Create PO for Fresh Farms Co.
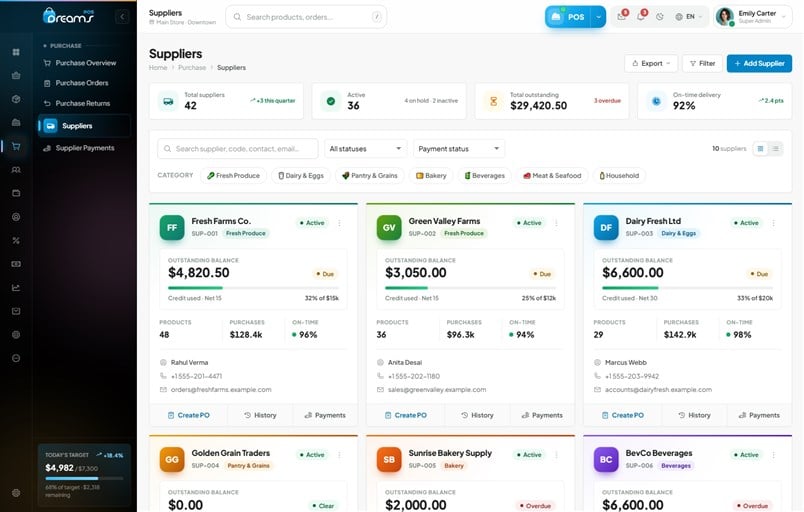804x512 pixels. pos(189,415)
